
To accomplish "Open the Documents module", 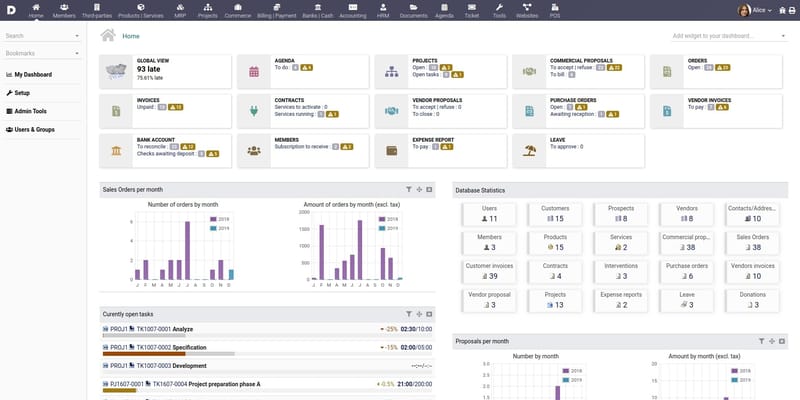I will [x=413, y=11].
